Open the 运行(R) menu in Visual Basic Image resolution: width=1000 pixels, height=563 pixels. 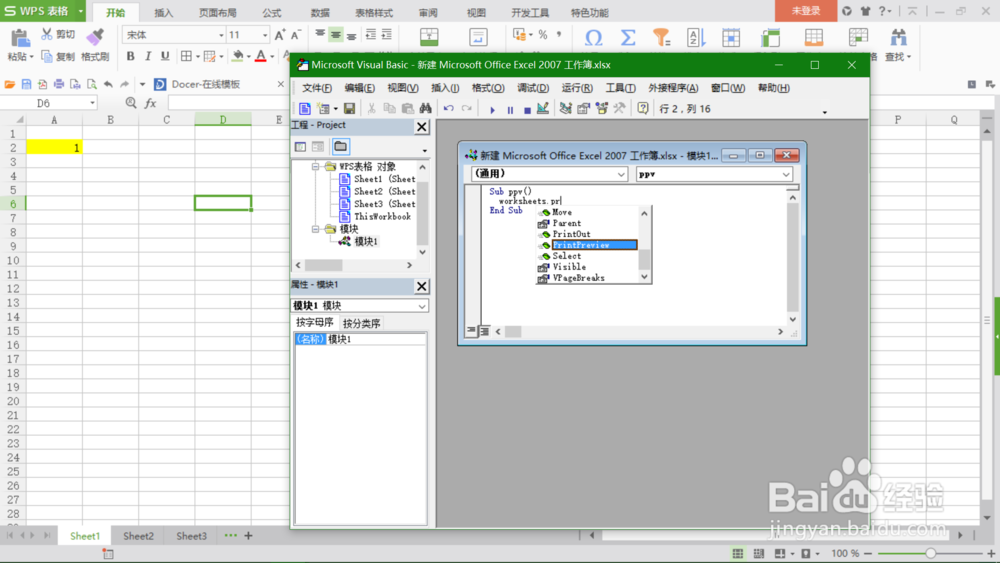point(577,88)
